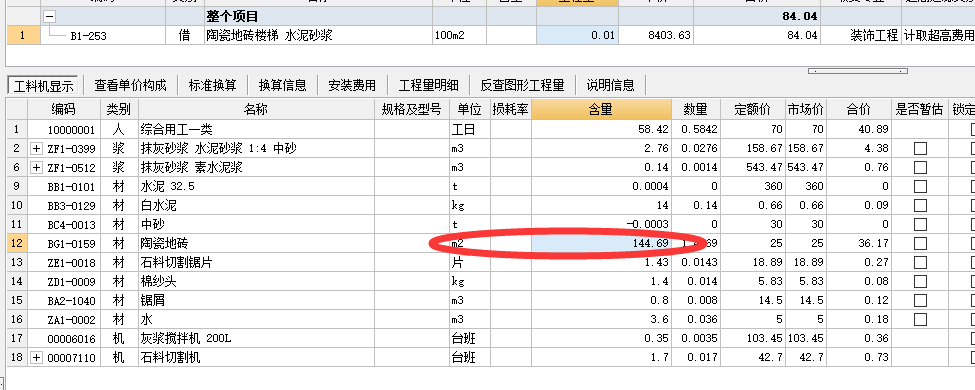Click the 合价 value 36.17 for 陶瓷地砖
975x390 pixels.
859,243
